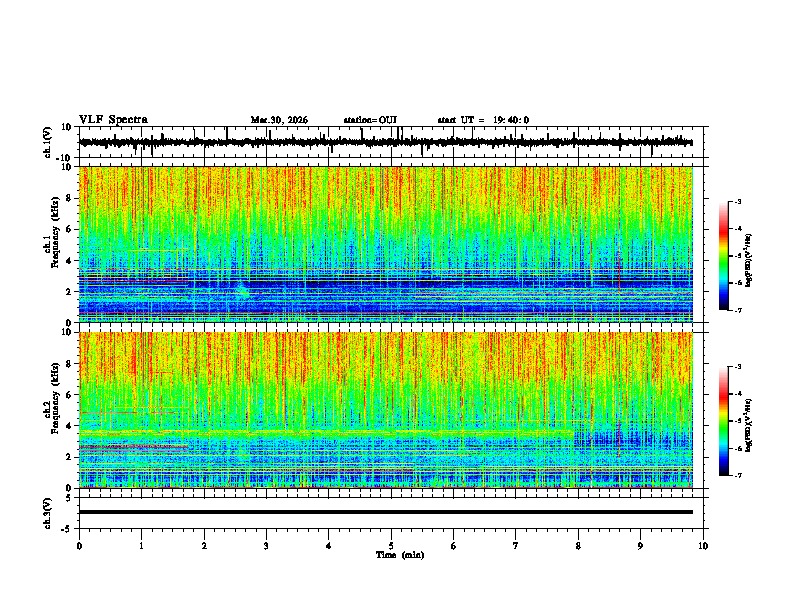The width and height of the screenshot is (792, 612).
Task: Click the "VLF Spectra" title text
Action: coord(113,120)
